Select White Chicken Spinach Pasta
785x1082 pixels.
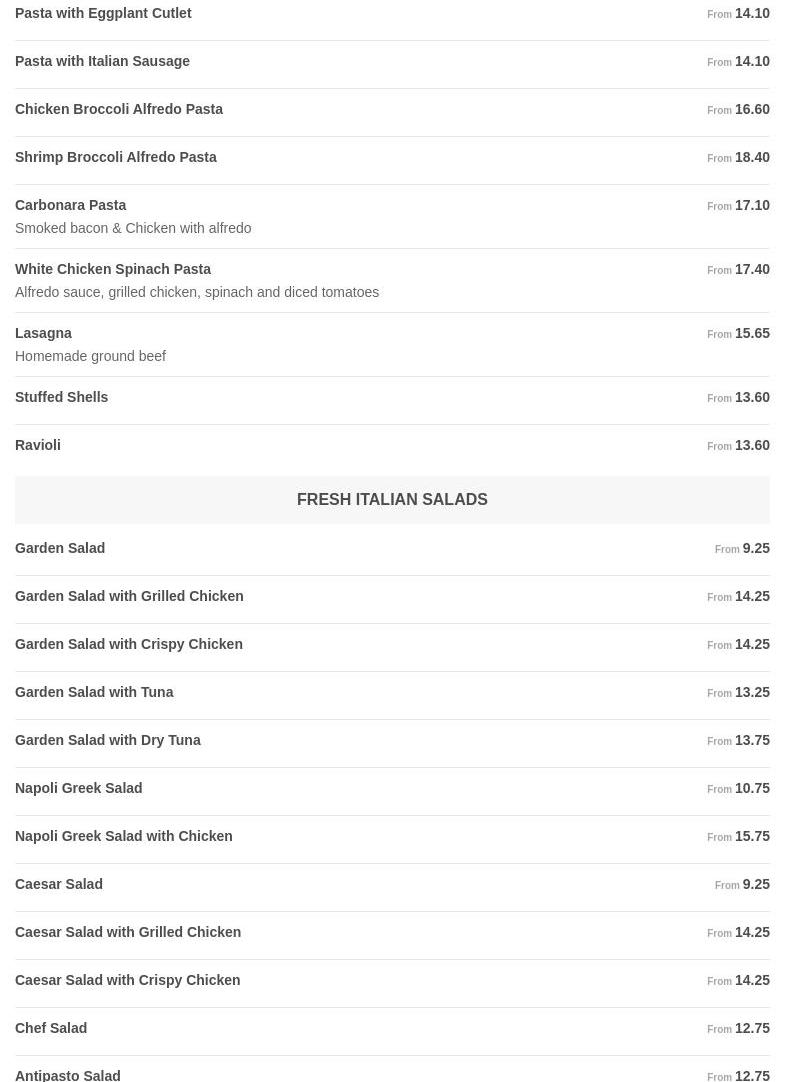pos(113,270)
